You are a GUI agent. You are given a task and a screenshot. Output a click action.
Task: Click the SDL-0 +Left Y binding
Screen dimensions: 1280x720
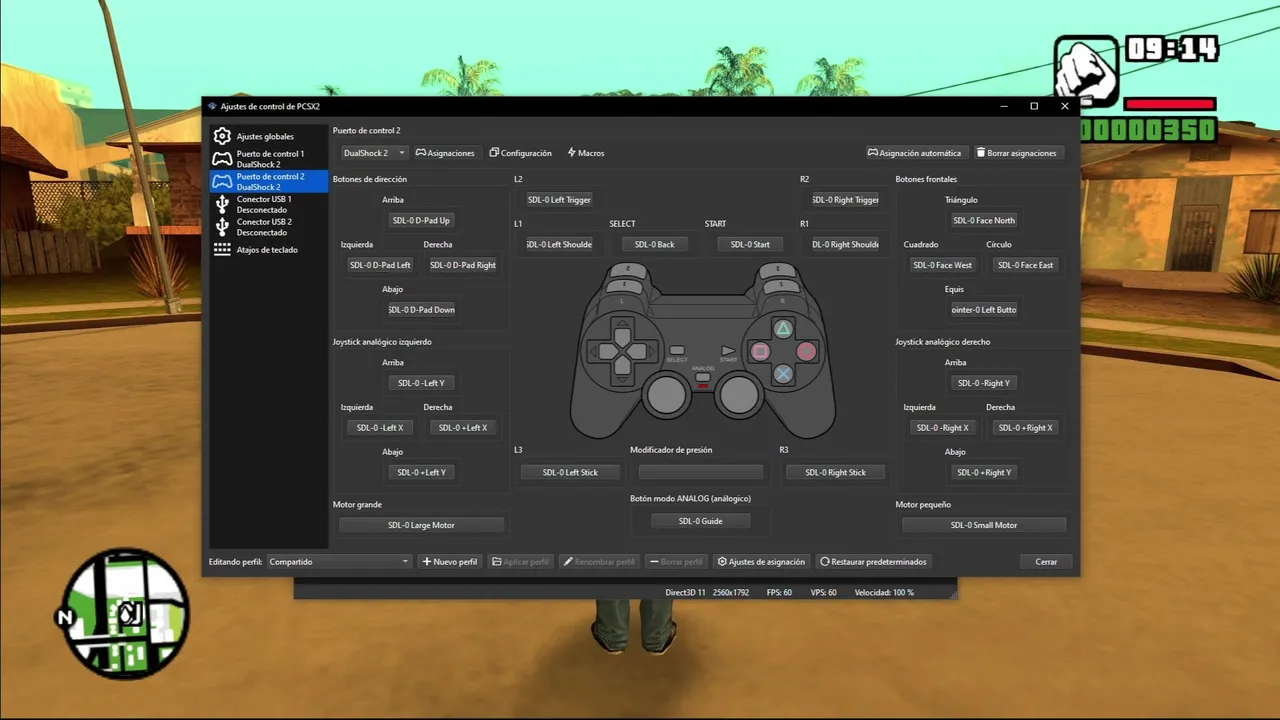point(421,472)
